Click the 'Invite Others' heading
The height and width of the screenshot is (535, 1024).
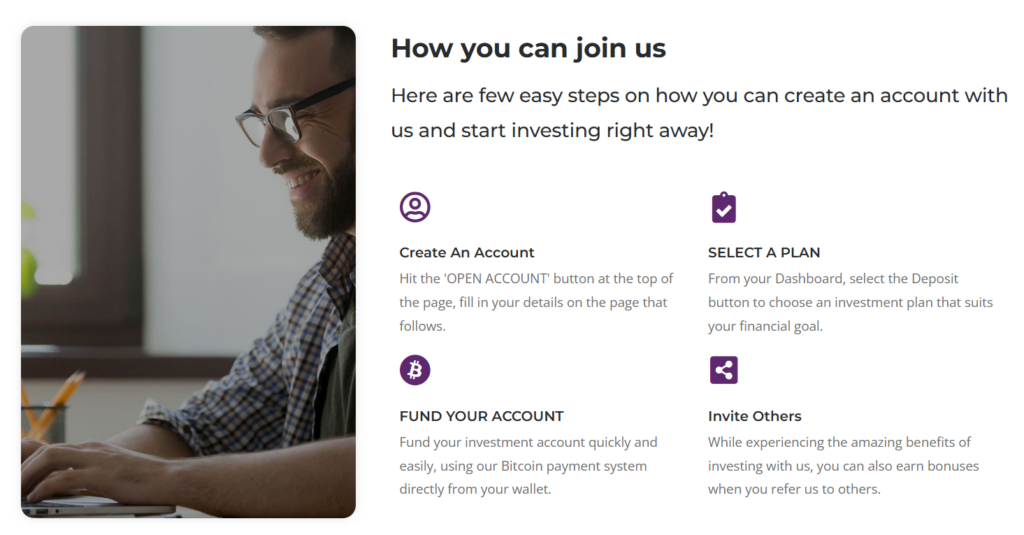coord(754,416)
